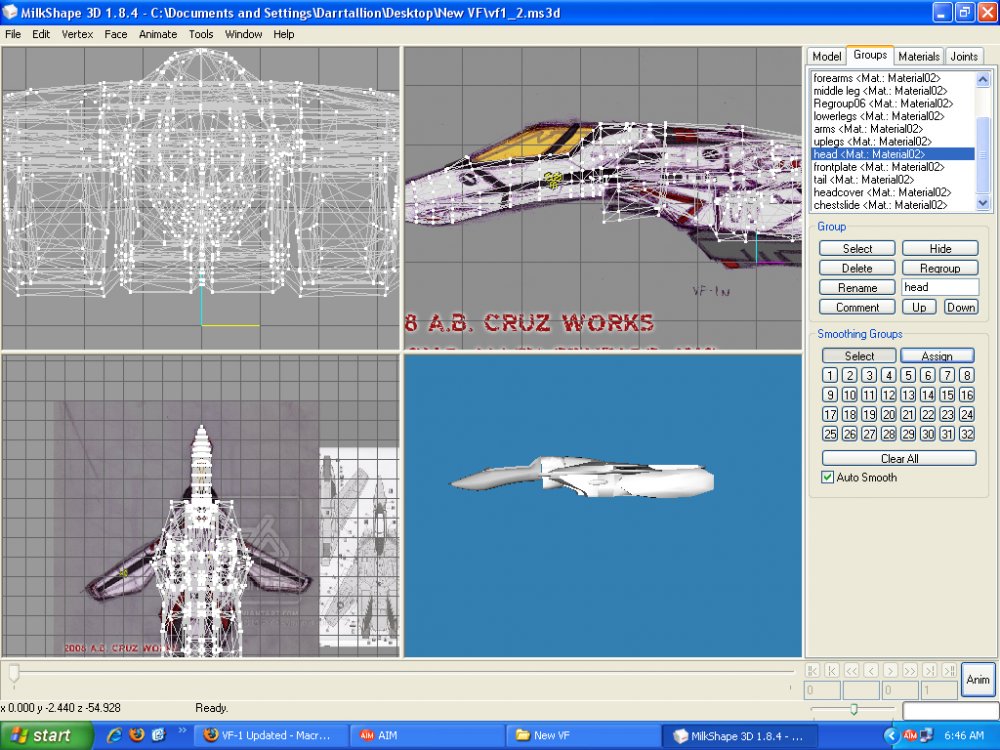Hide the selected group with Hide button
Image resolution: width=1000 pixels, height=750 pixels.
tap(940, 249)
